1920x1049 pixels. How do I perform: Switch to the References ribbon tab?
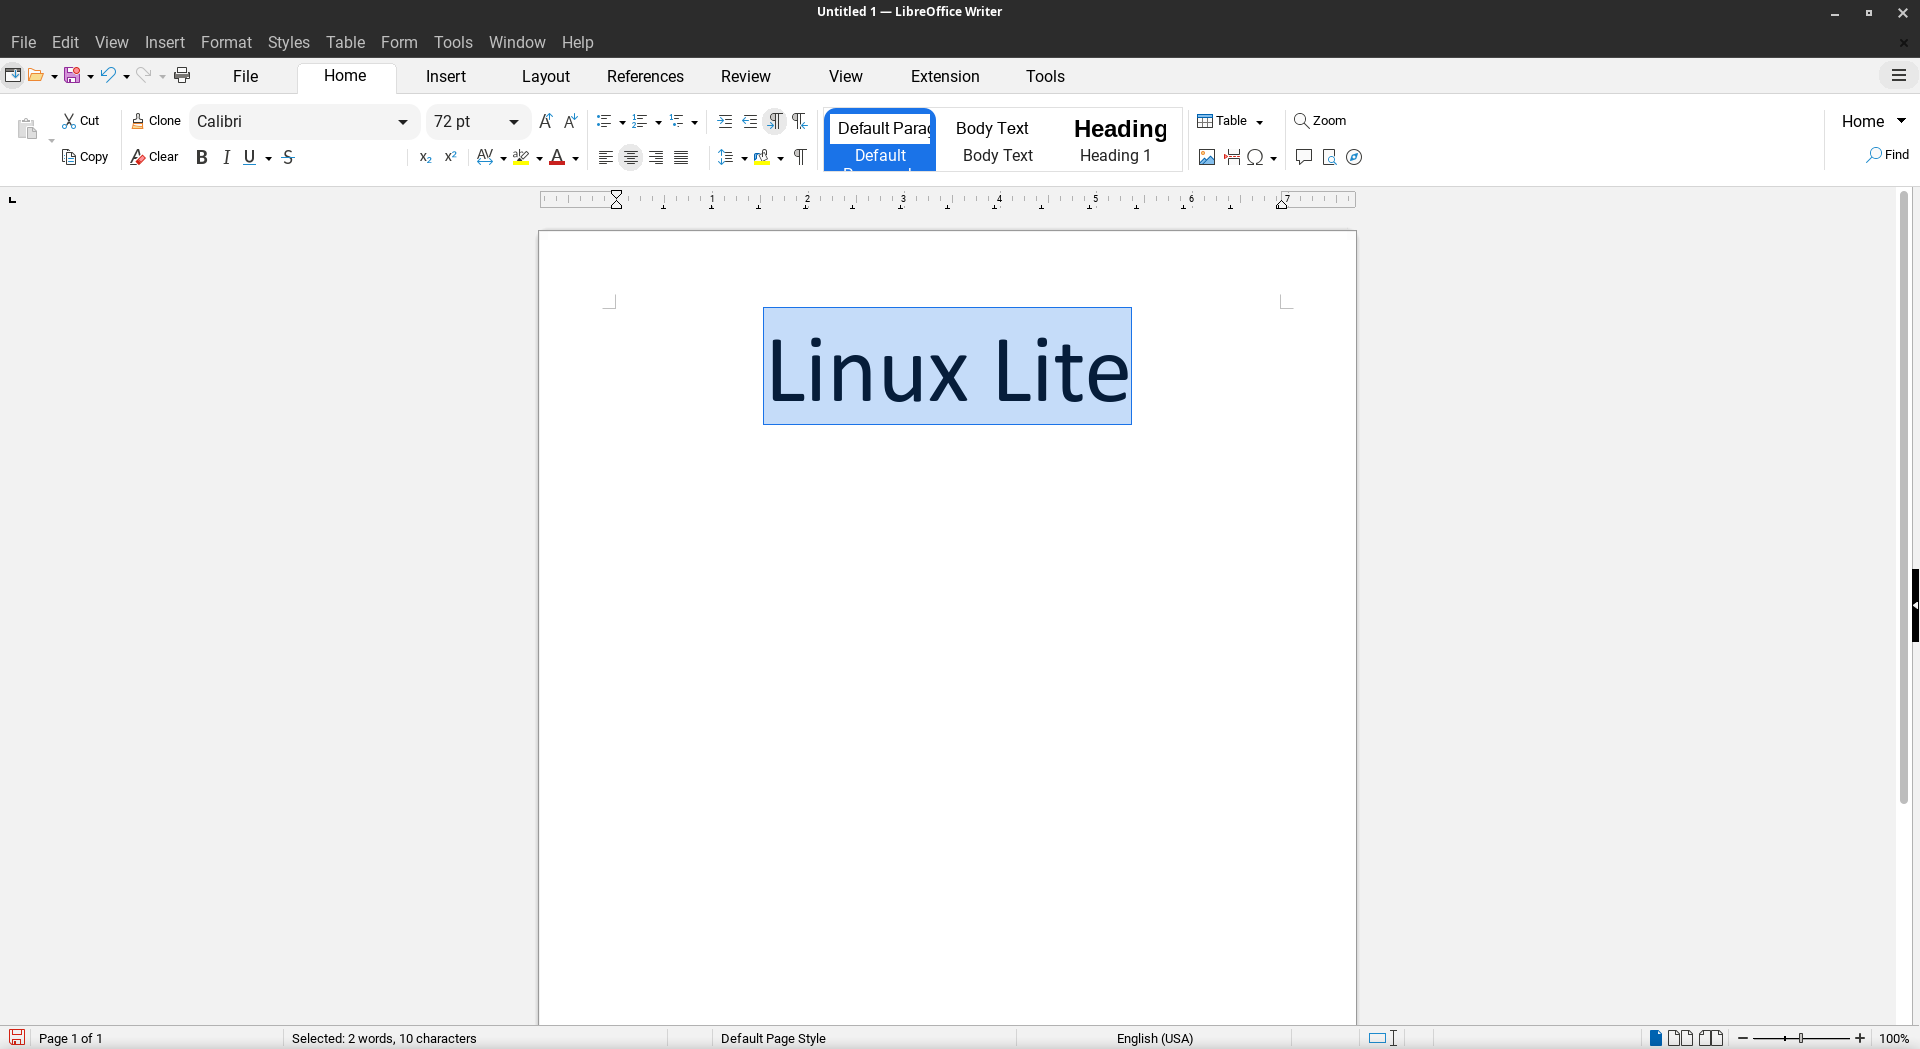tap(645, 76)
